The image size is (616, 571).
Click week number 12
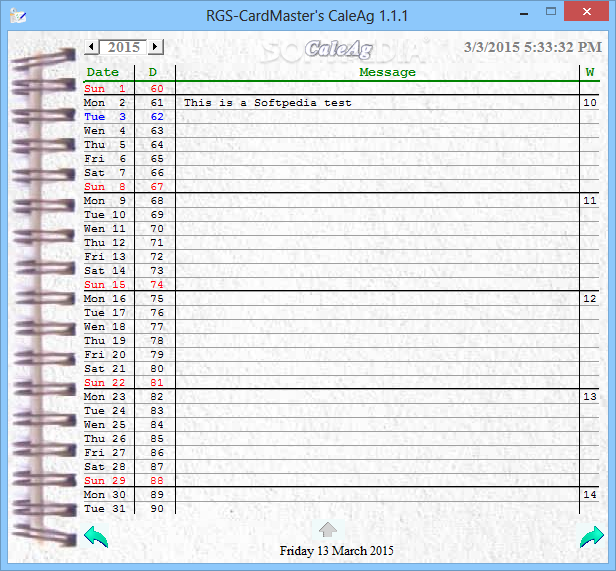(x=590, y=299)
